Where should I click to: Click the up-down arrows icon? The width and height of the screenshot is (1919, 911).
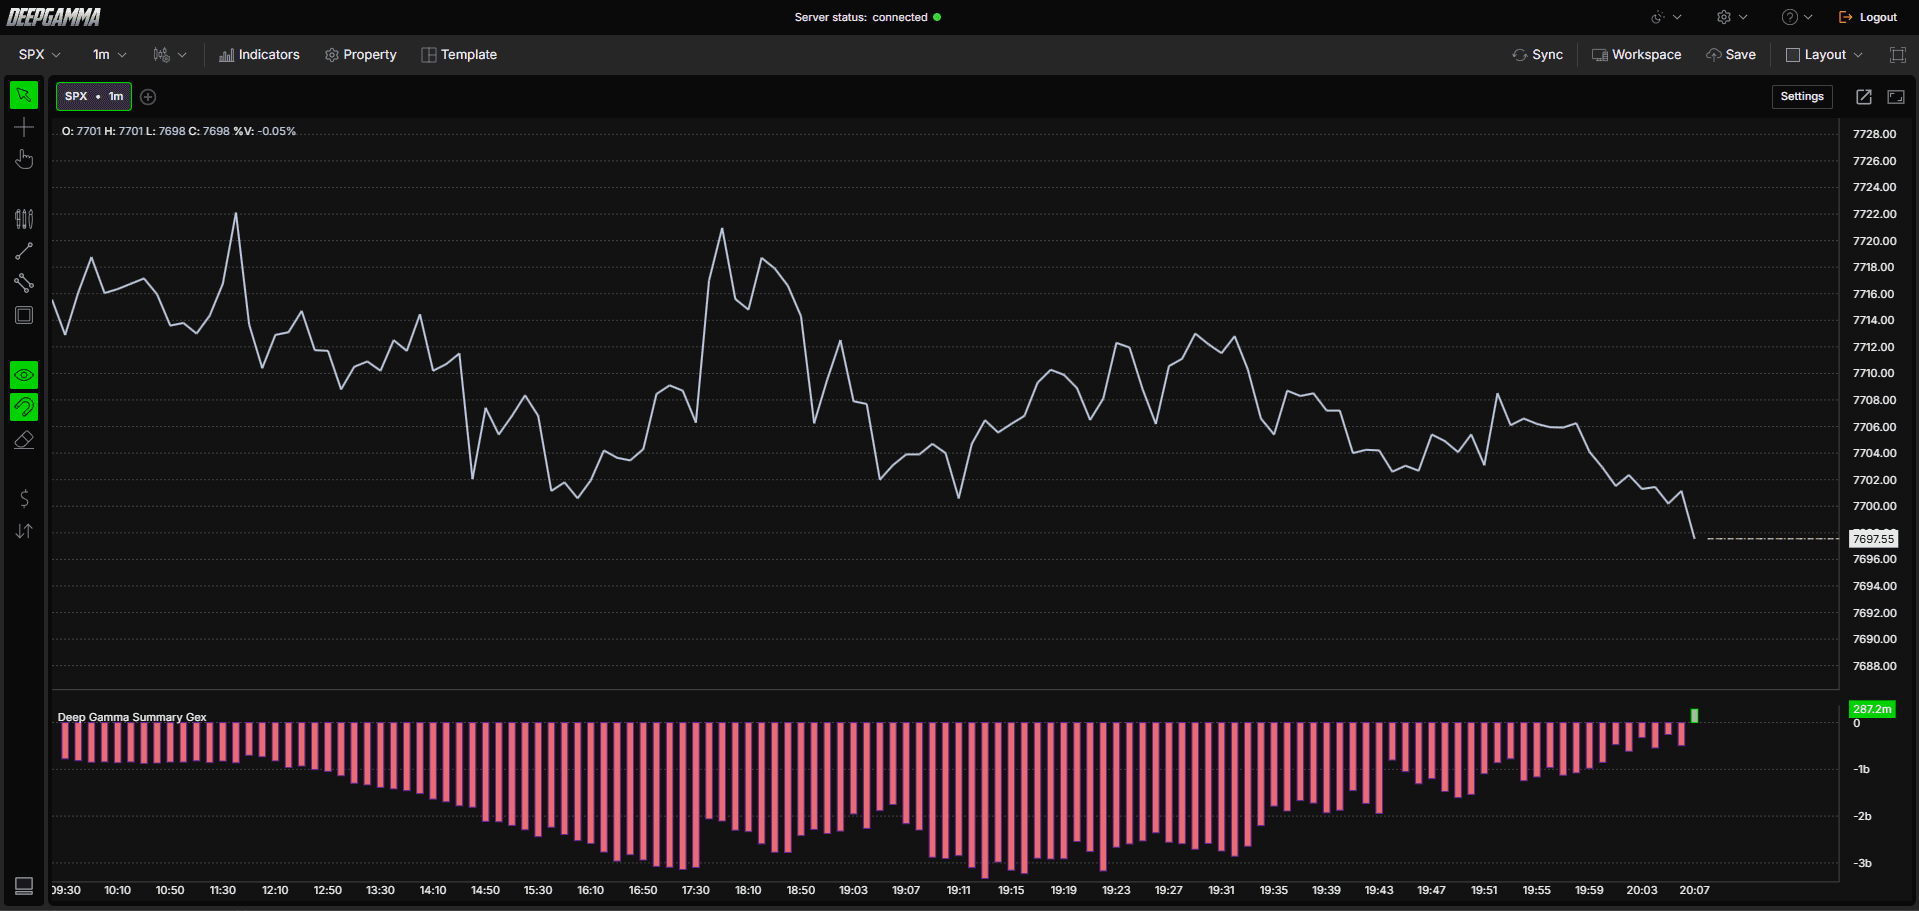24,531
